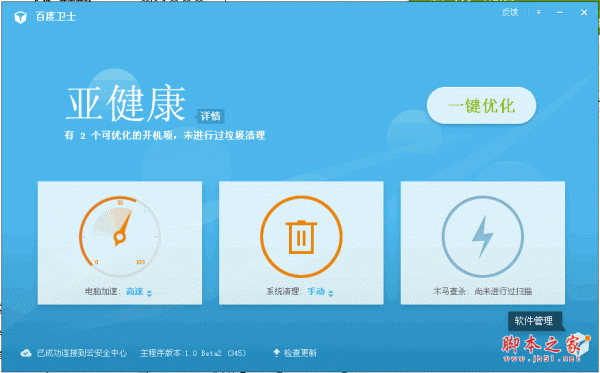Viewport: 600px width, 373px height.
Task: Click the trash can icon for 系统清理
Action: tap(301, 236)
